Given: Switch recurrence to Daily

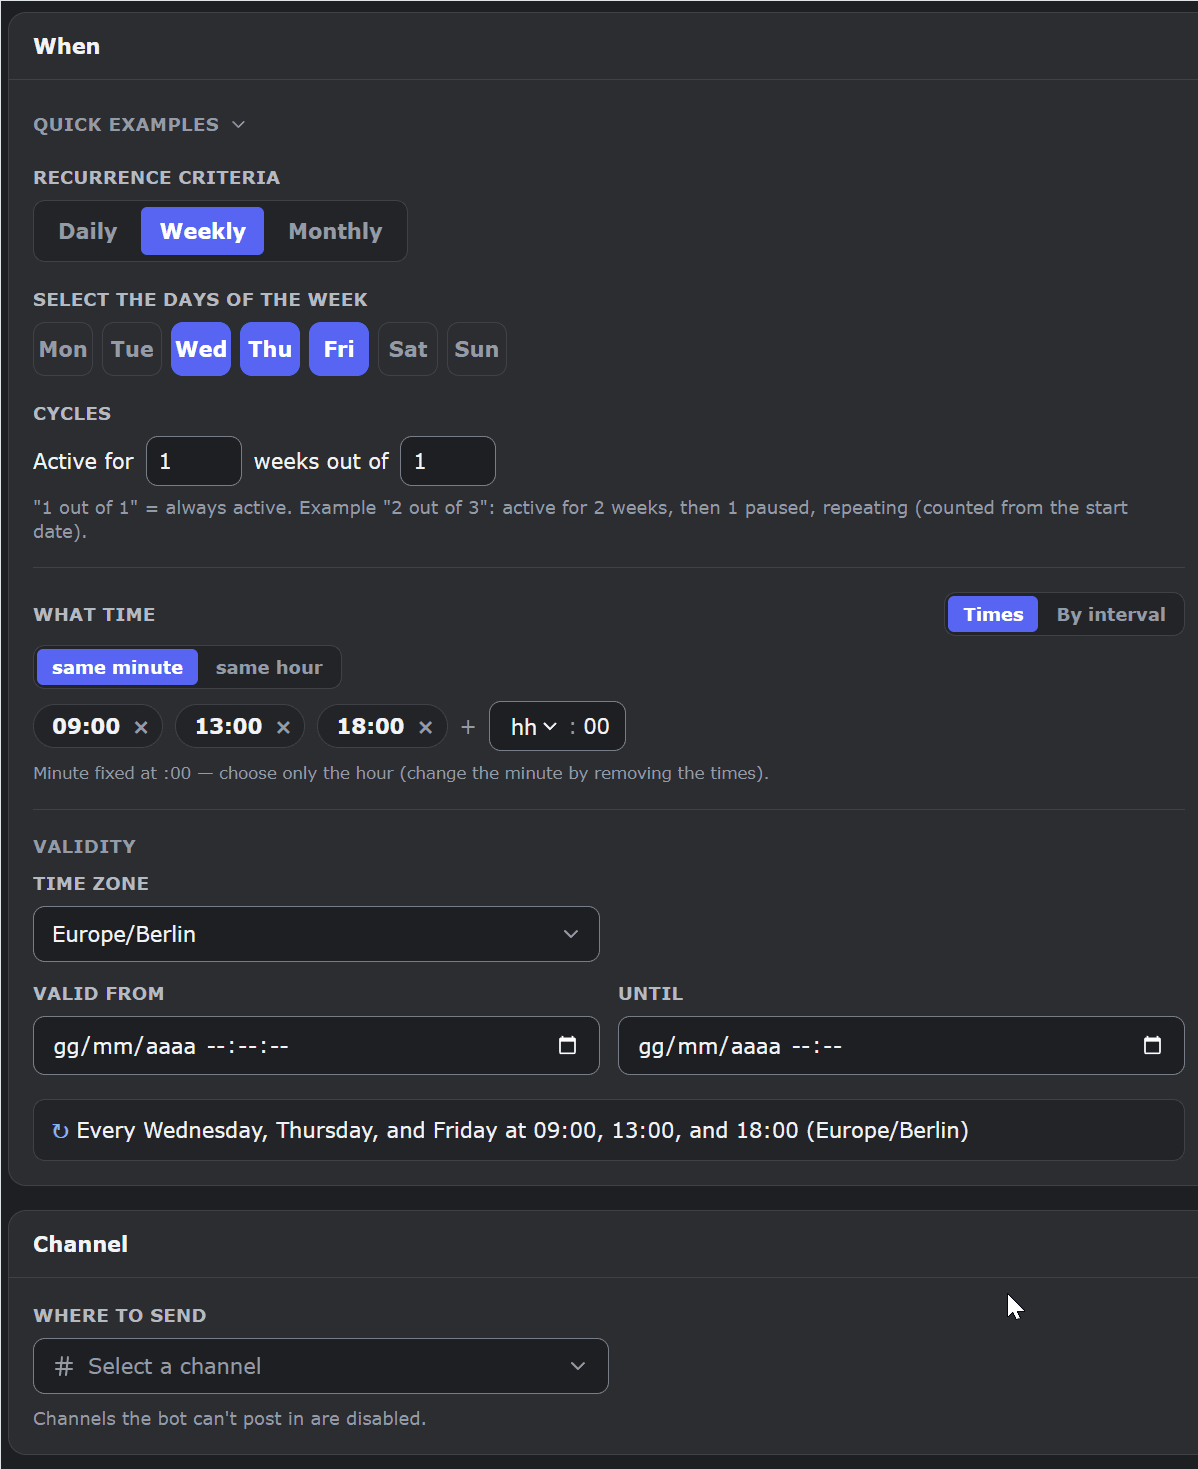Looking at the screenshot, I should point(88,231).
